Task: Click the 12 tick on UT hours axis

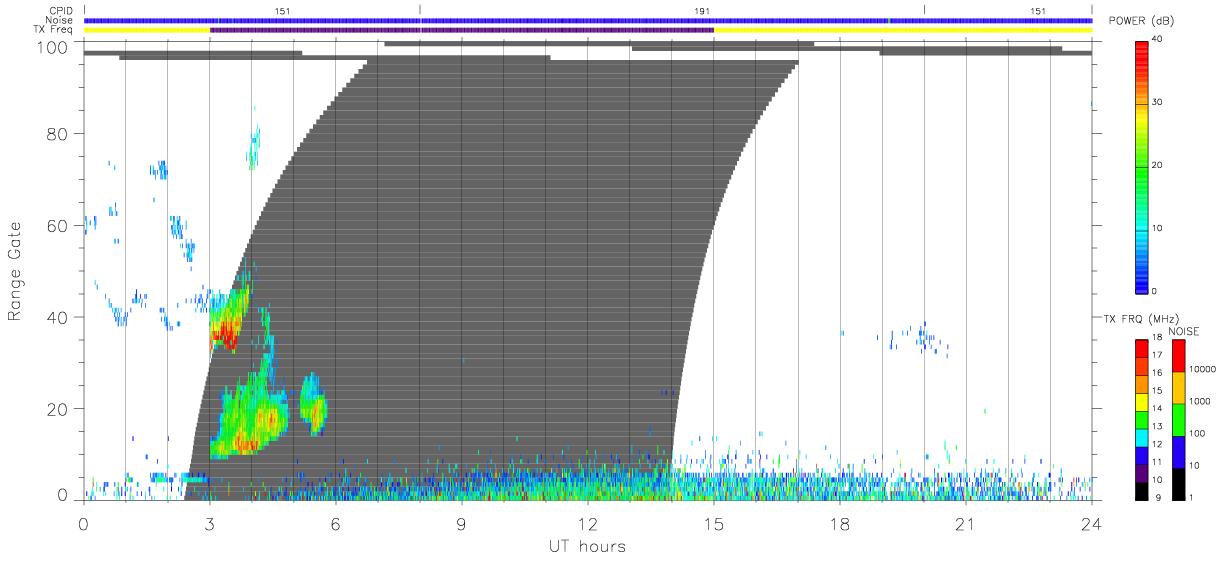Action: 587,522
